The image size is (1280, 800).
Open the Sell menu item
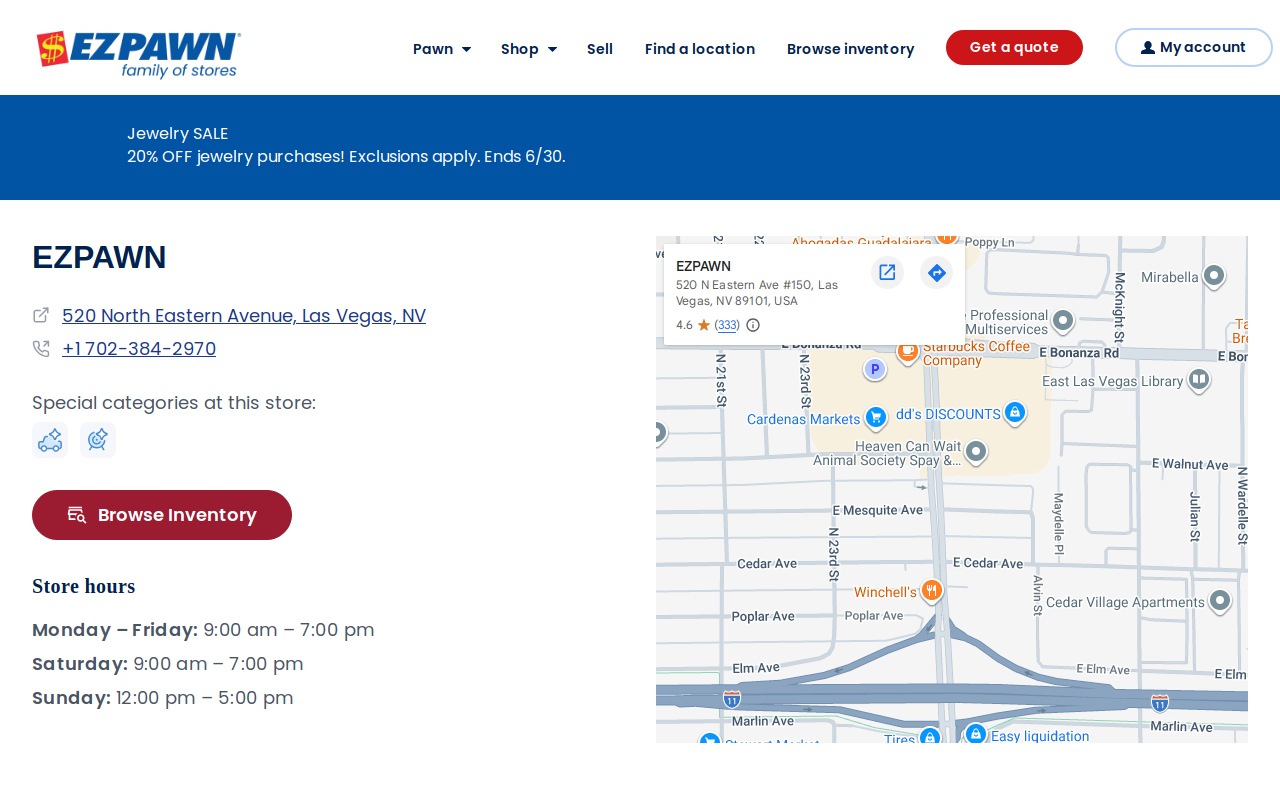coord(600,49)
